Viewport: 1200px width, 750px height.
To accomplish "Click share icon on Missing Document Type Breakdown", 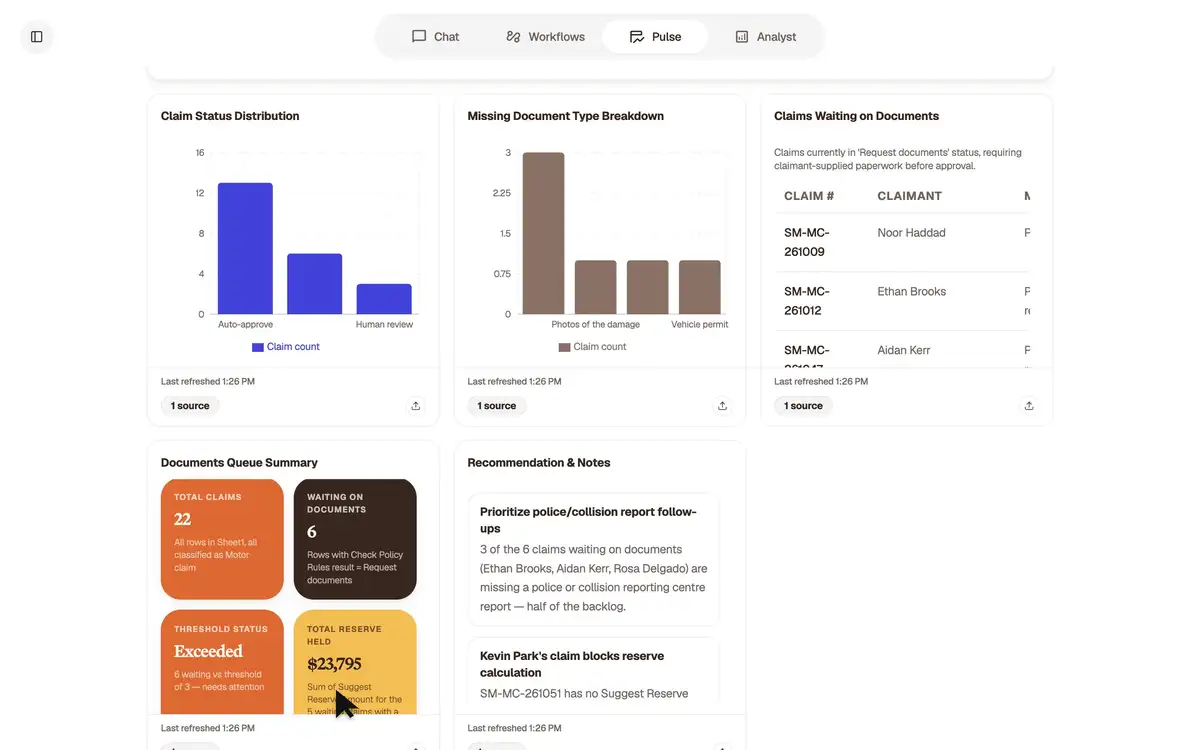I will [722, 406].
